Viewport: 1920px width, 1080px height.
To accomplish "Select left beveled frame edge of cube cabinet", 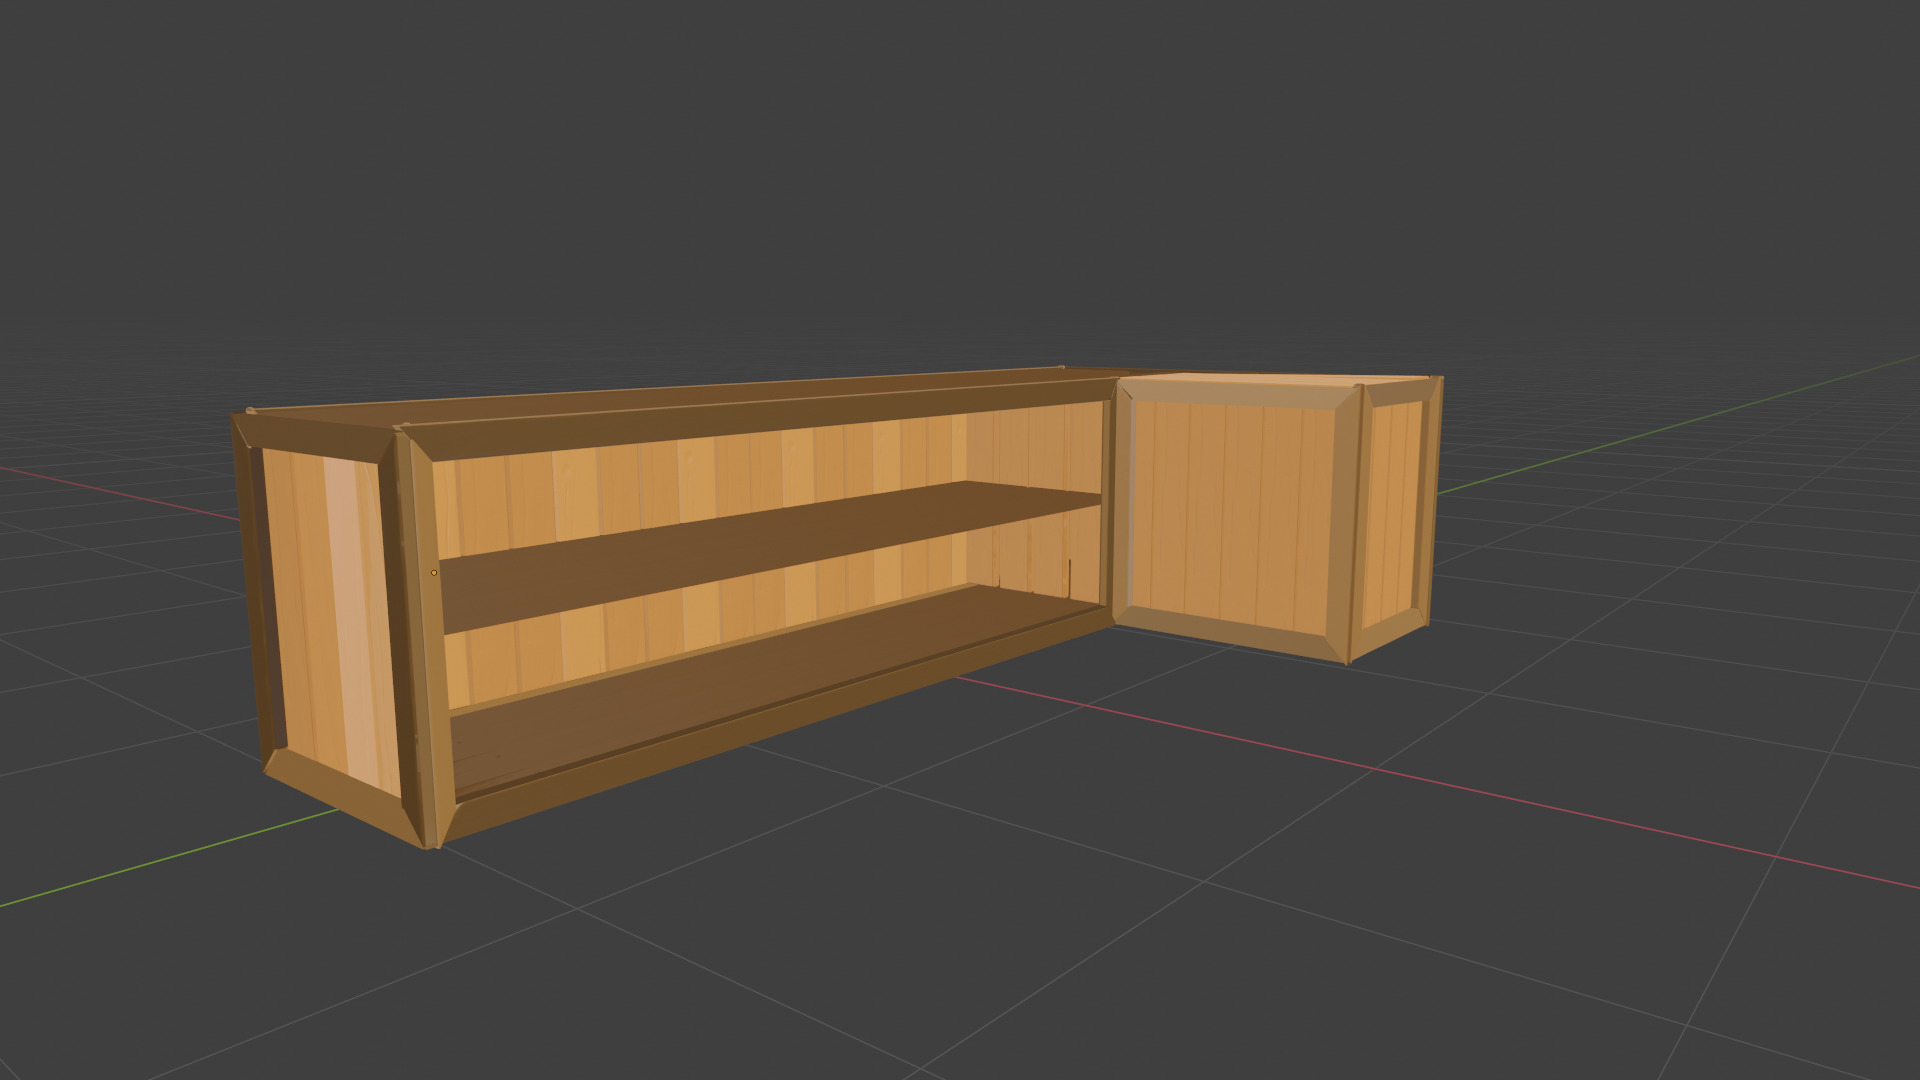I will tap(1123, 500).
